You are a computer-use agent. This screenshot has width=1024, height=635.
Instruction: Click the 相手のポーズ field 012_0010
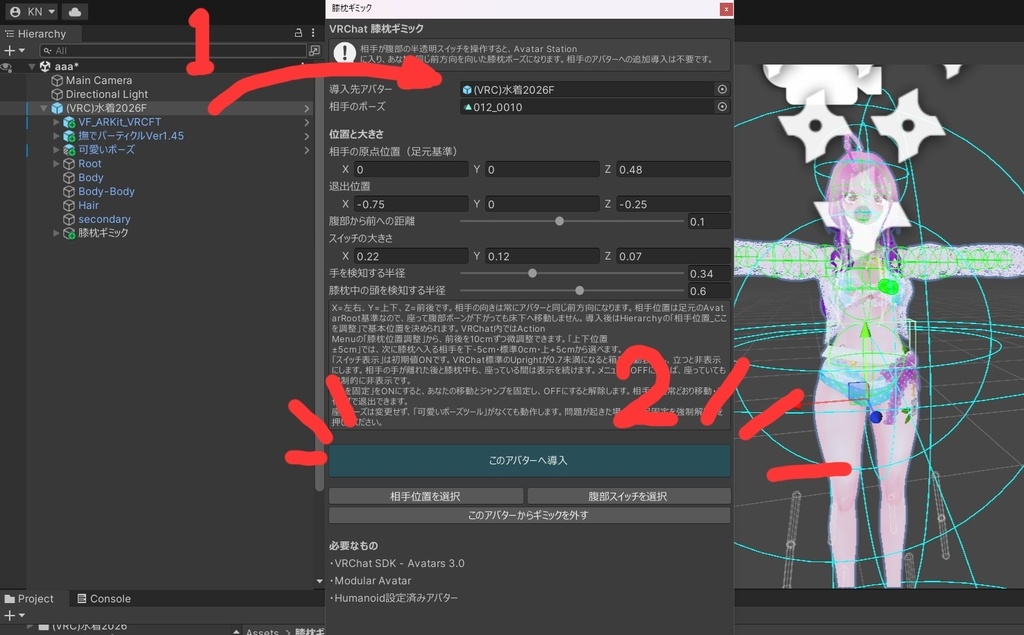(586, 106)
